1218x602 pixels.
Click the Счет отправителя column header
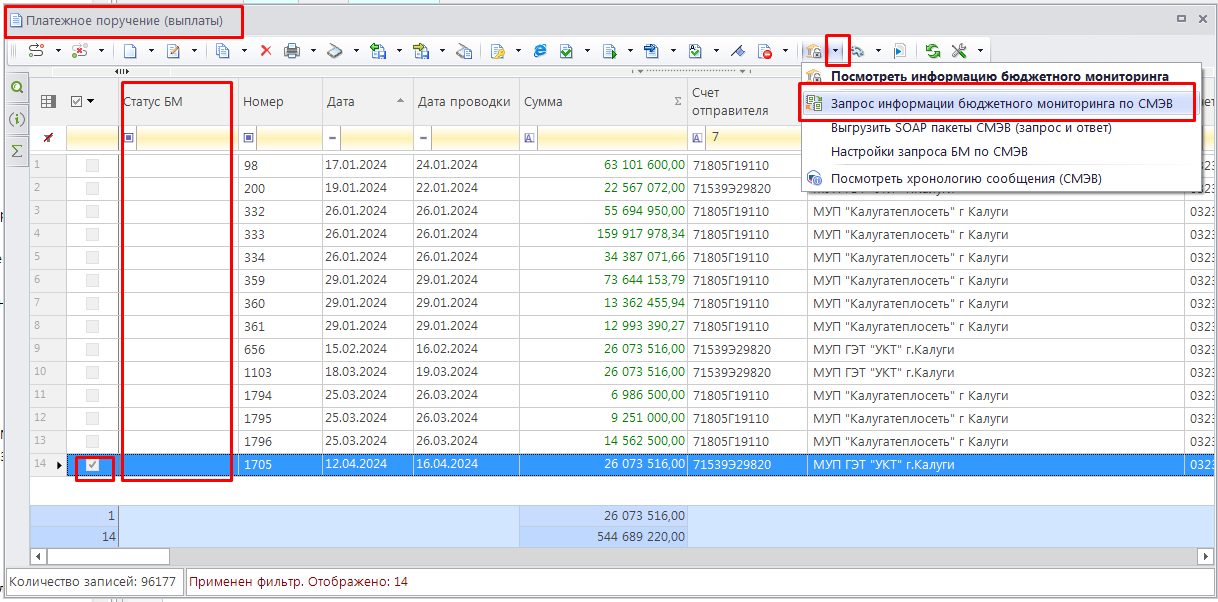pos(744,102)
